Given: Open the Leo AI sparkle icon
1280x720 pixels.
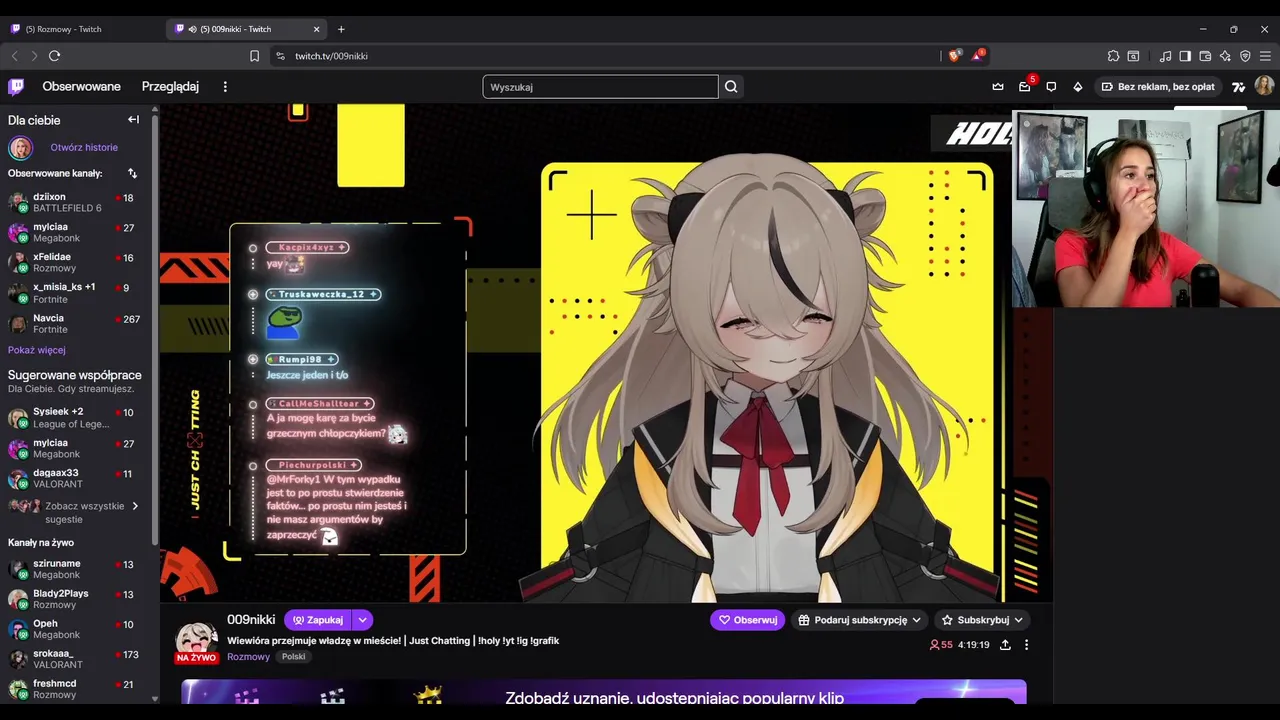Looking at the screenshot, I should click(x=1225, y=56).
